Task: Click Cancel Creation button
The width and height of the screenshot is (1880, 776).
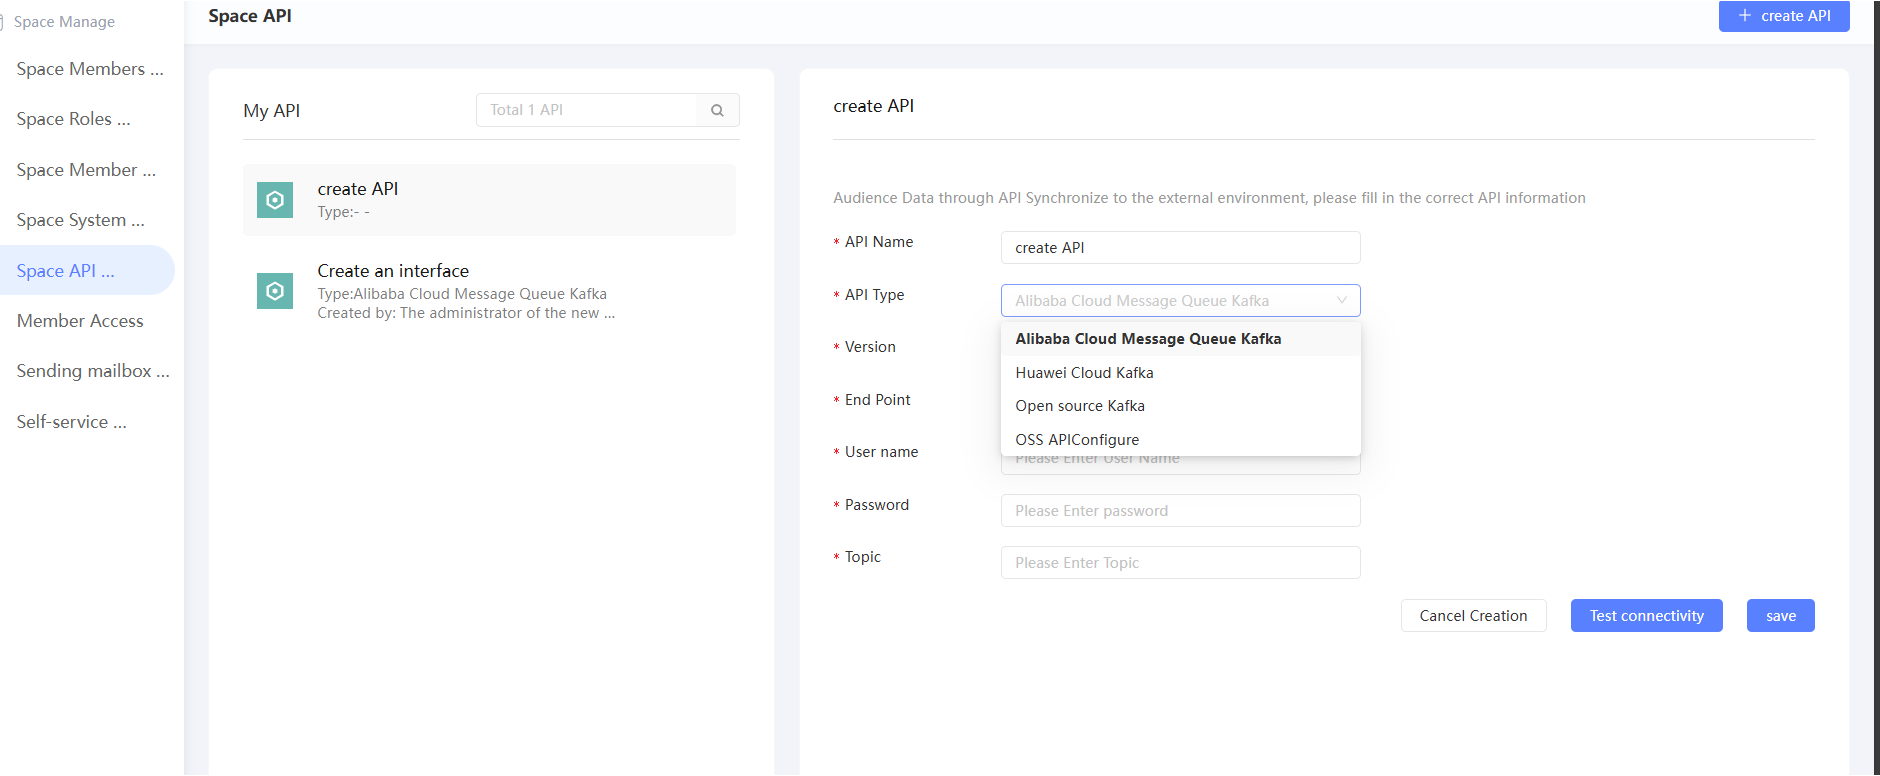Action: [x=1473, y=616]
